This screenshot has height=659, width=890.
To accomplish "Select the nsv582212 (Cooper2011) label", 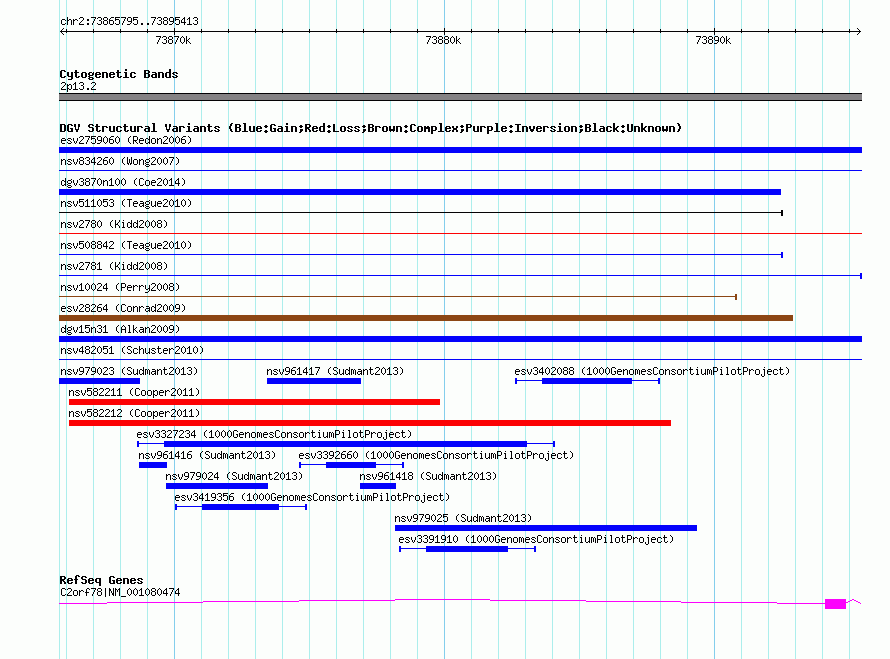I will [134, 413].
